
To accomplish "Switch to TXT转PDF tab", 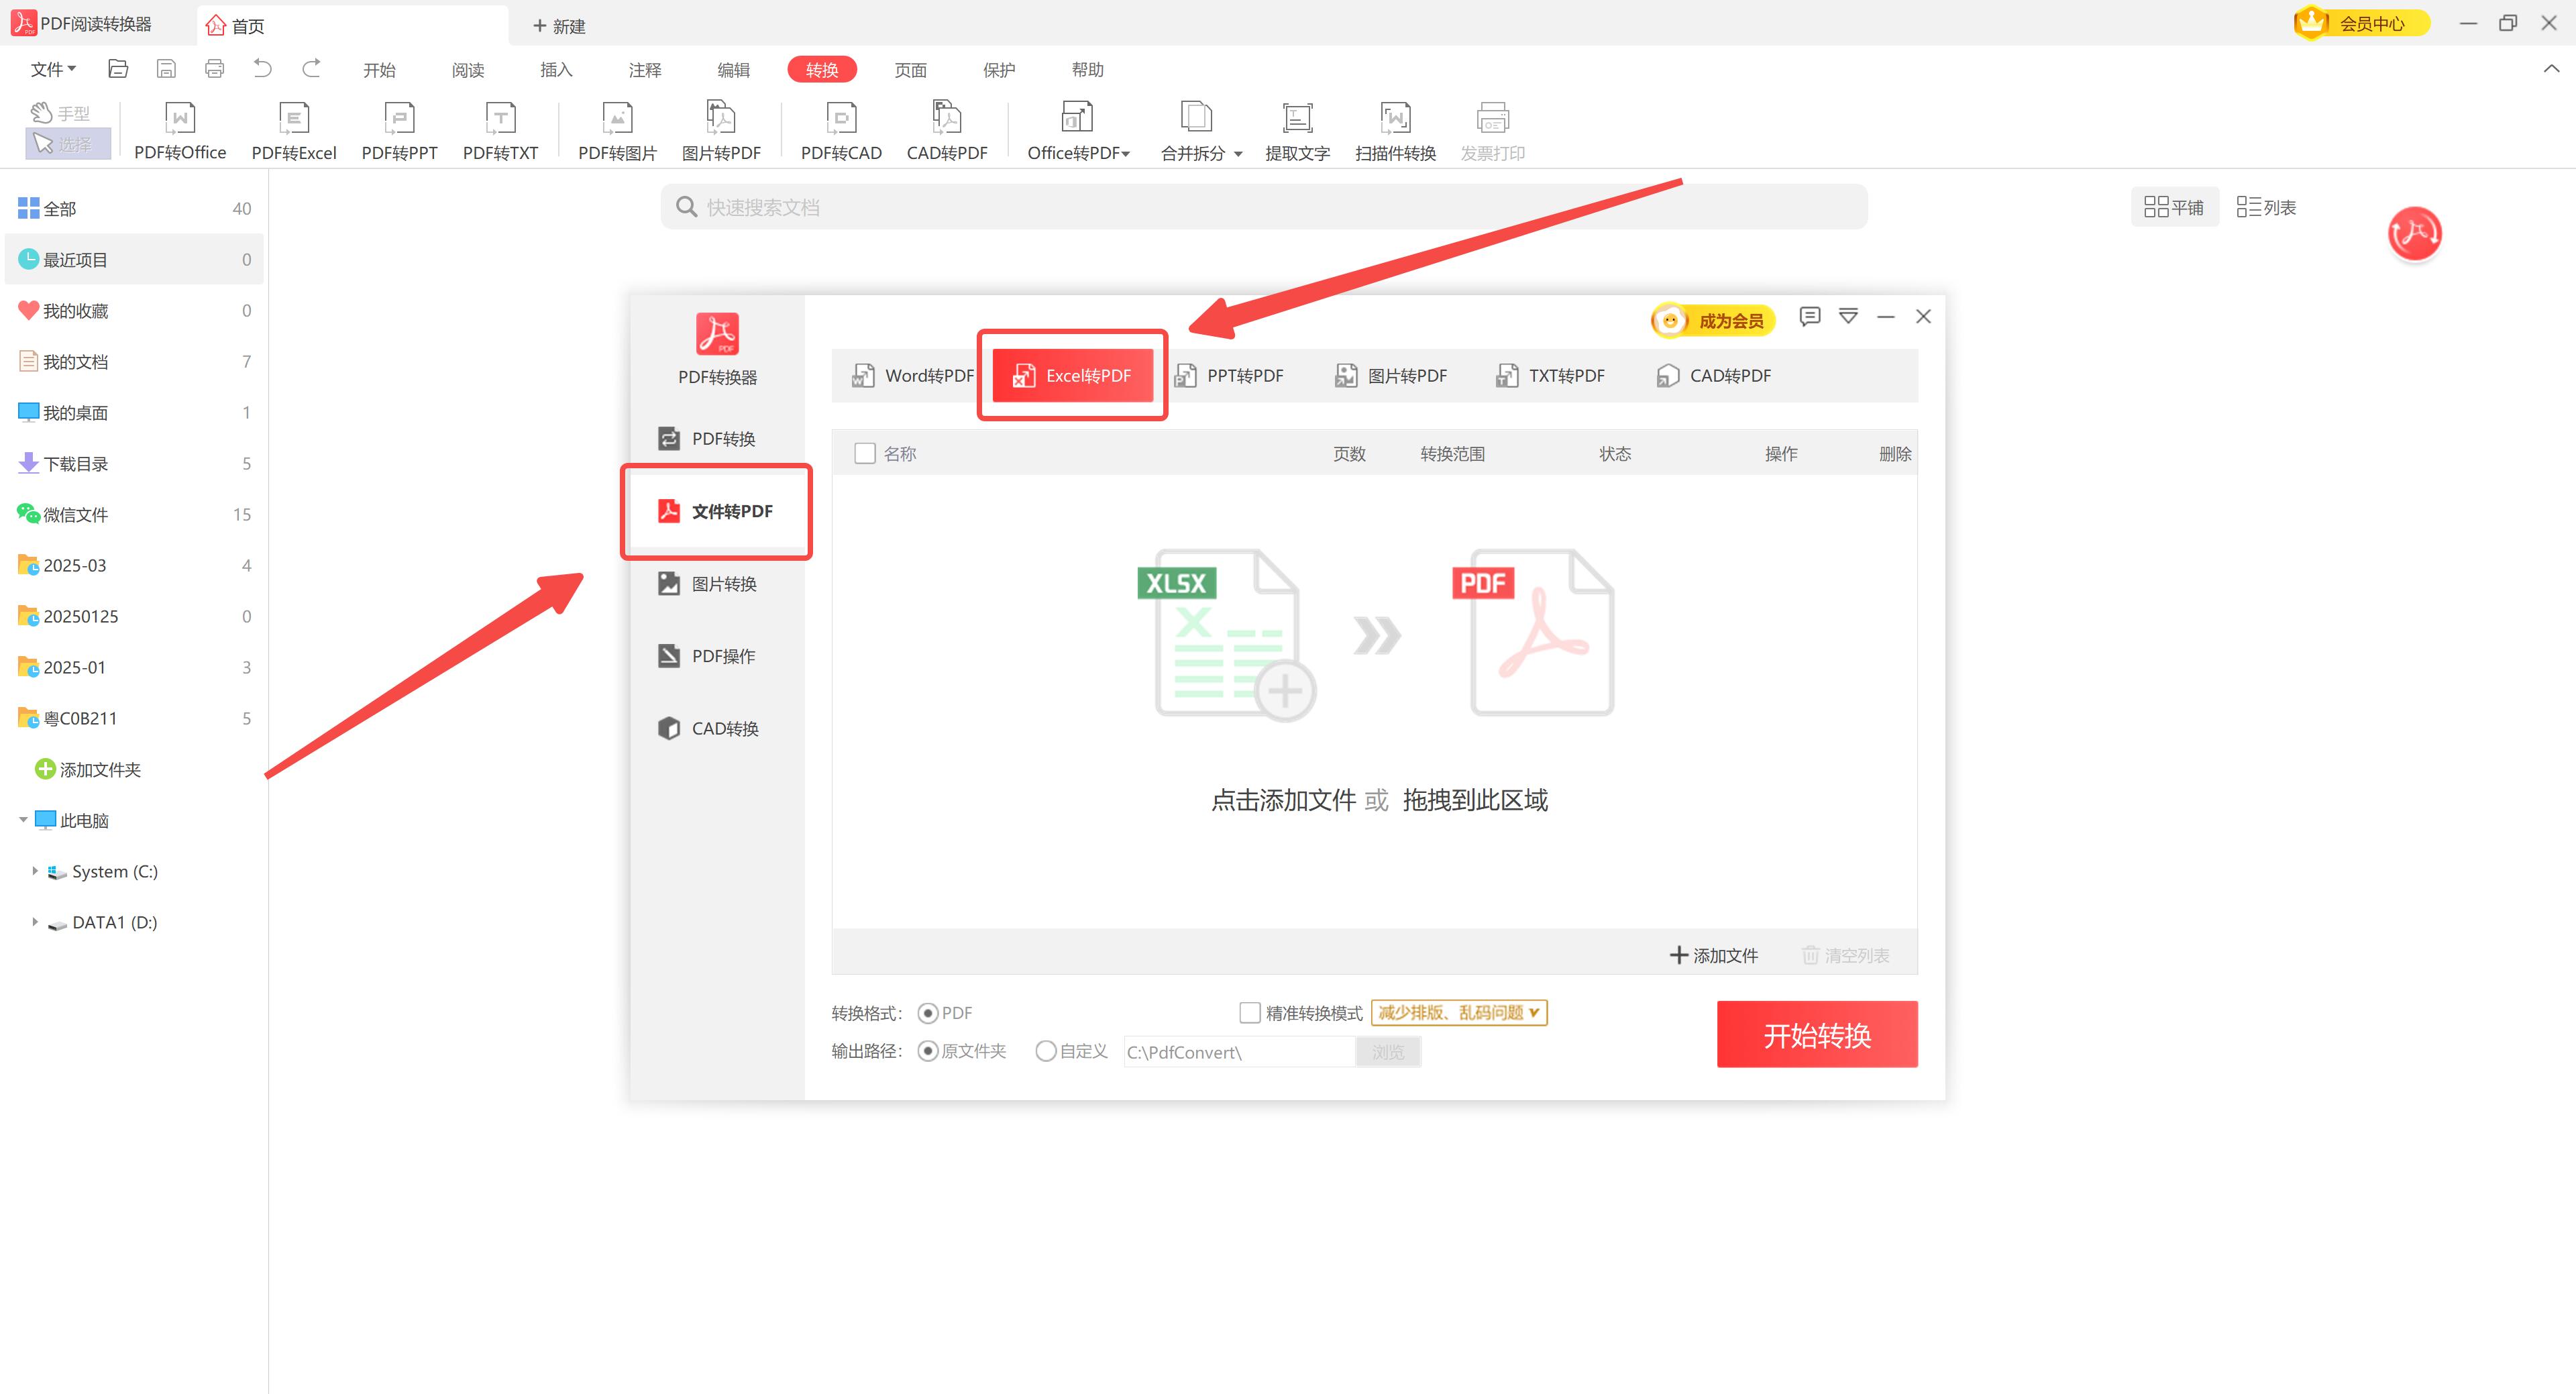I will 1550,376.
